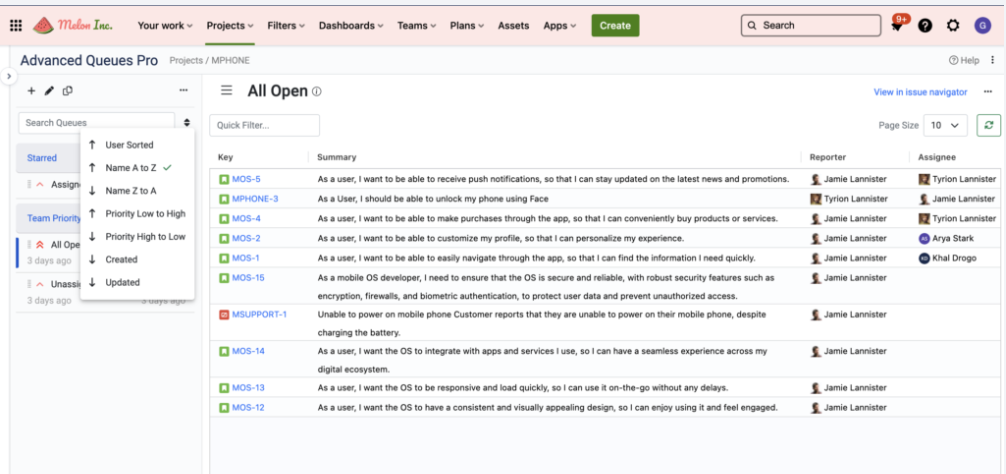Expand the left sidebar with chevron arrow

[x=8, y=76]
